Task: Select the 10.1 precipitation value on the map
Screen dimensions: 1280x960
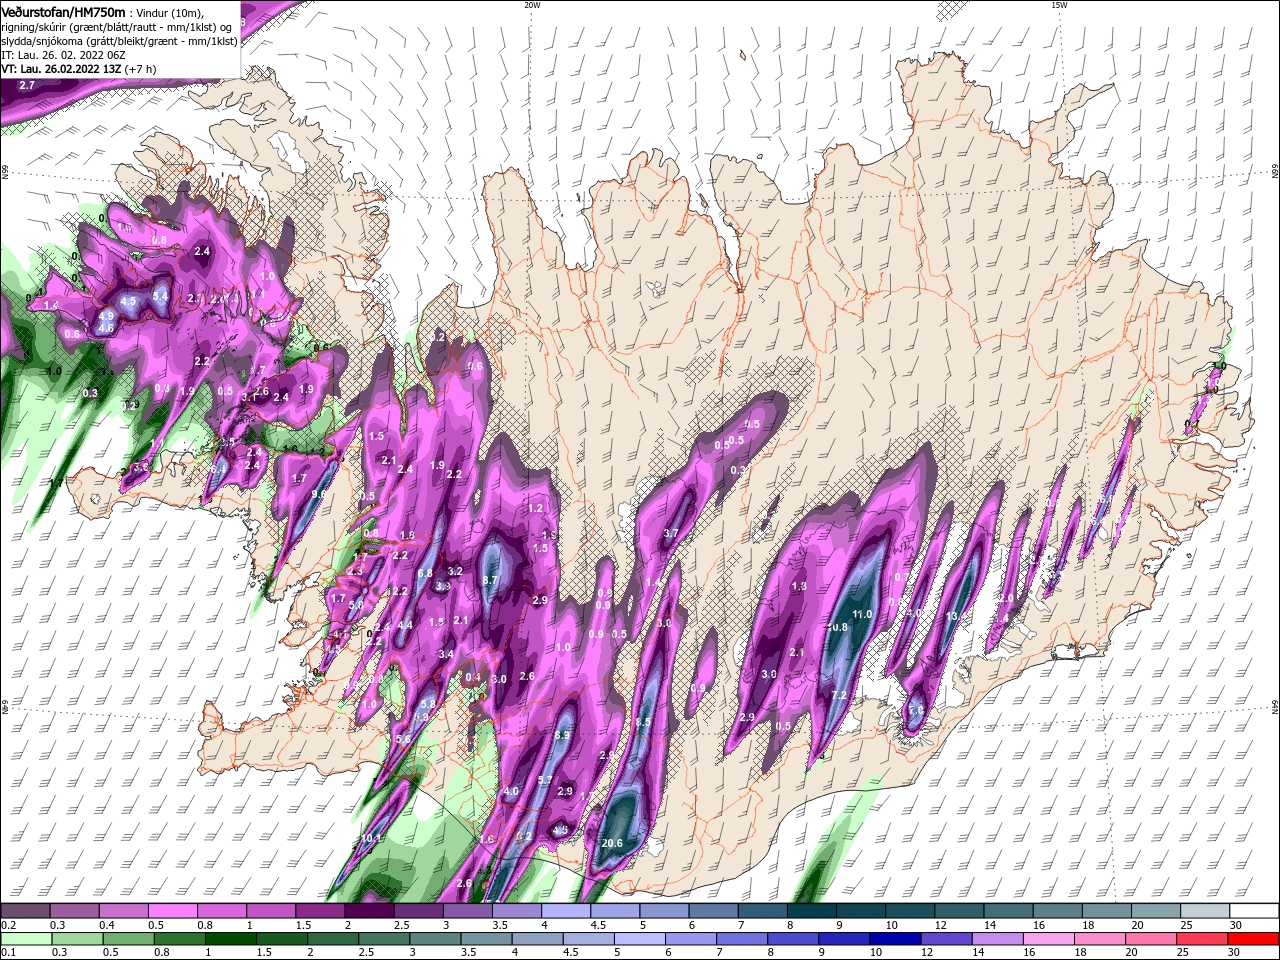Action: pos(371,838)
